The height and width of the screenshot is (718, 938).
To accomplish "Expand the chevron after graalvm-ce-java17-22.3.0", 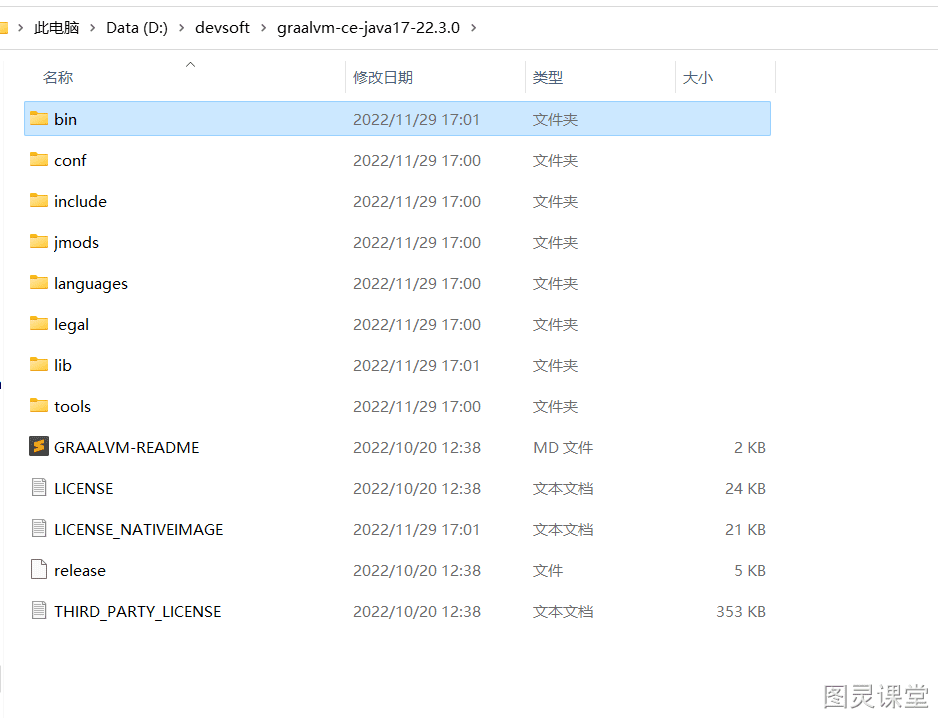I will (474, 28).
